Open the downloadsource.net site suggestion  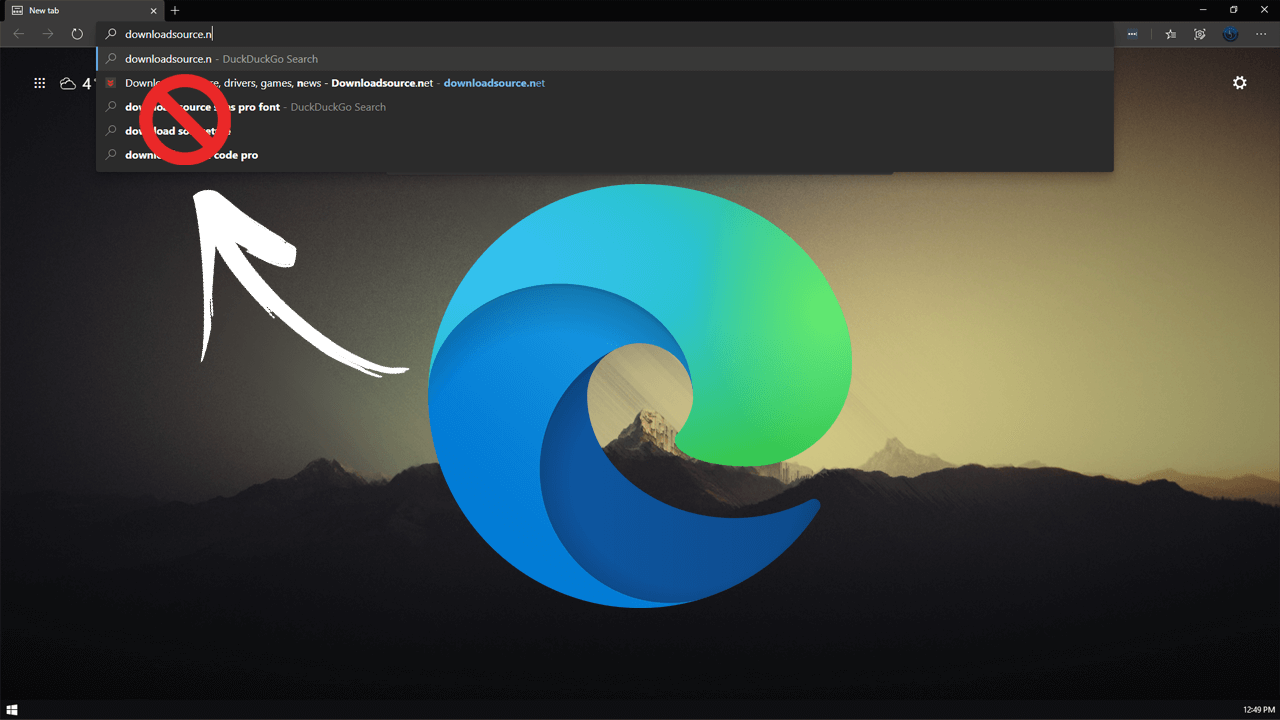tap(605, 83)
